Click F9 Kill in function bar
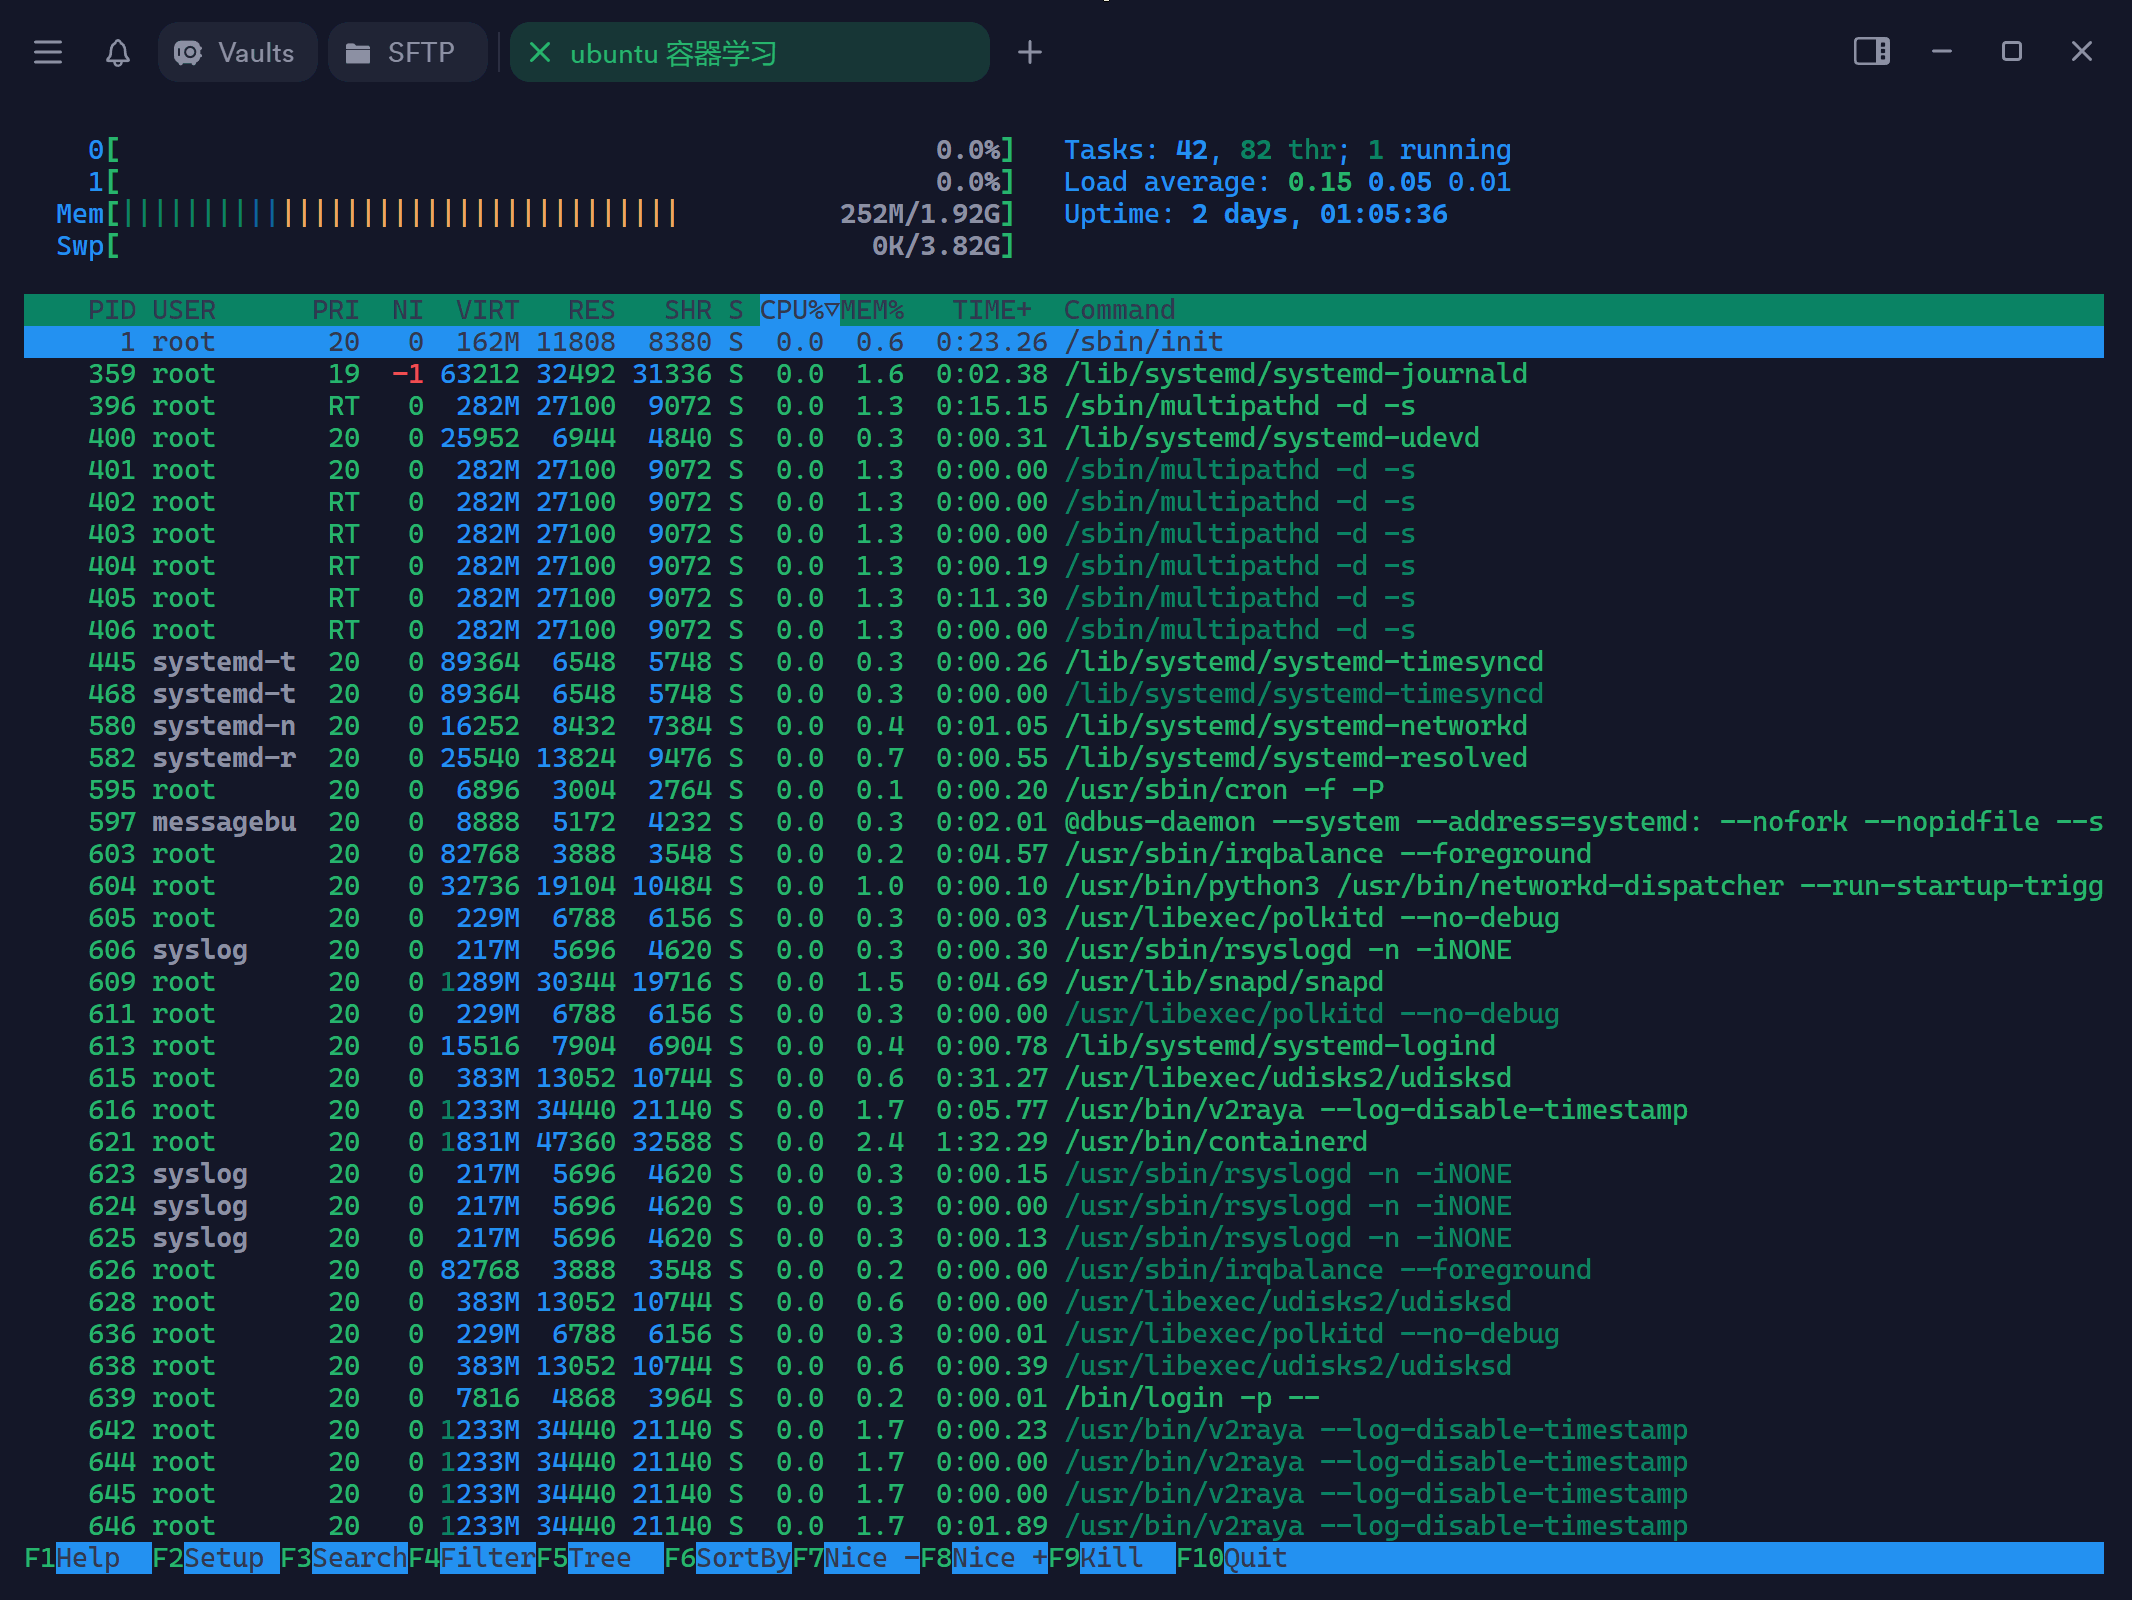2132x1600 pixels. point(1110,1558)
